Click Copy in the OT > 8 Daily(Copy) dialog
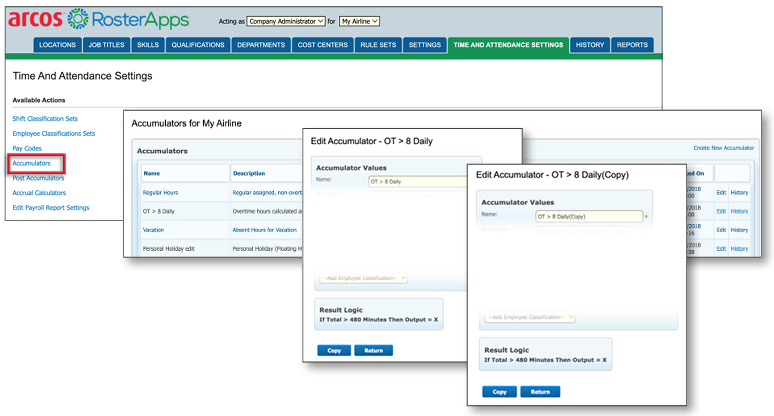The height and width of the screenshot is (416, 774). (x=499, y=392)
